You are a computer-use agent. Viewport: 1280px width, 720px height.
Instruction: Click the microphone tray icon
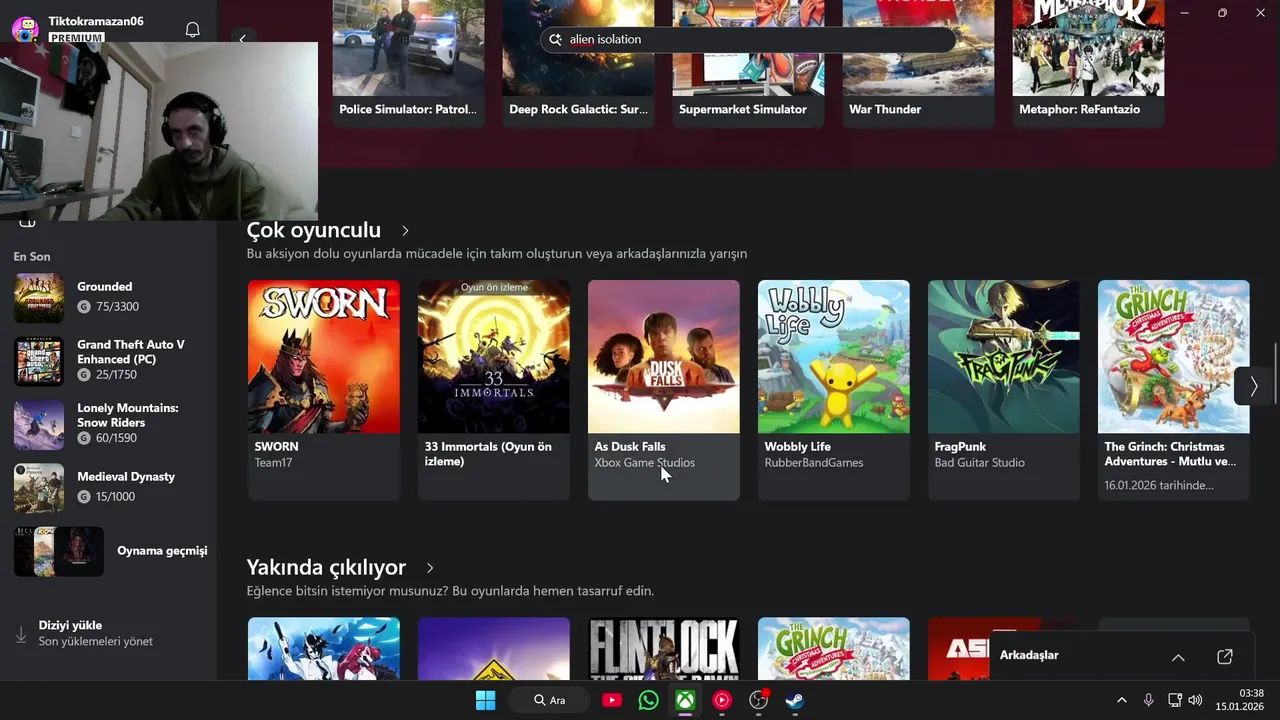(x=1148, y=700)
